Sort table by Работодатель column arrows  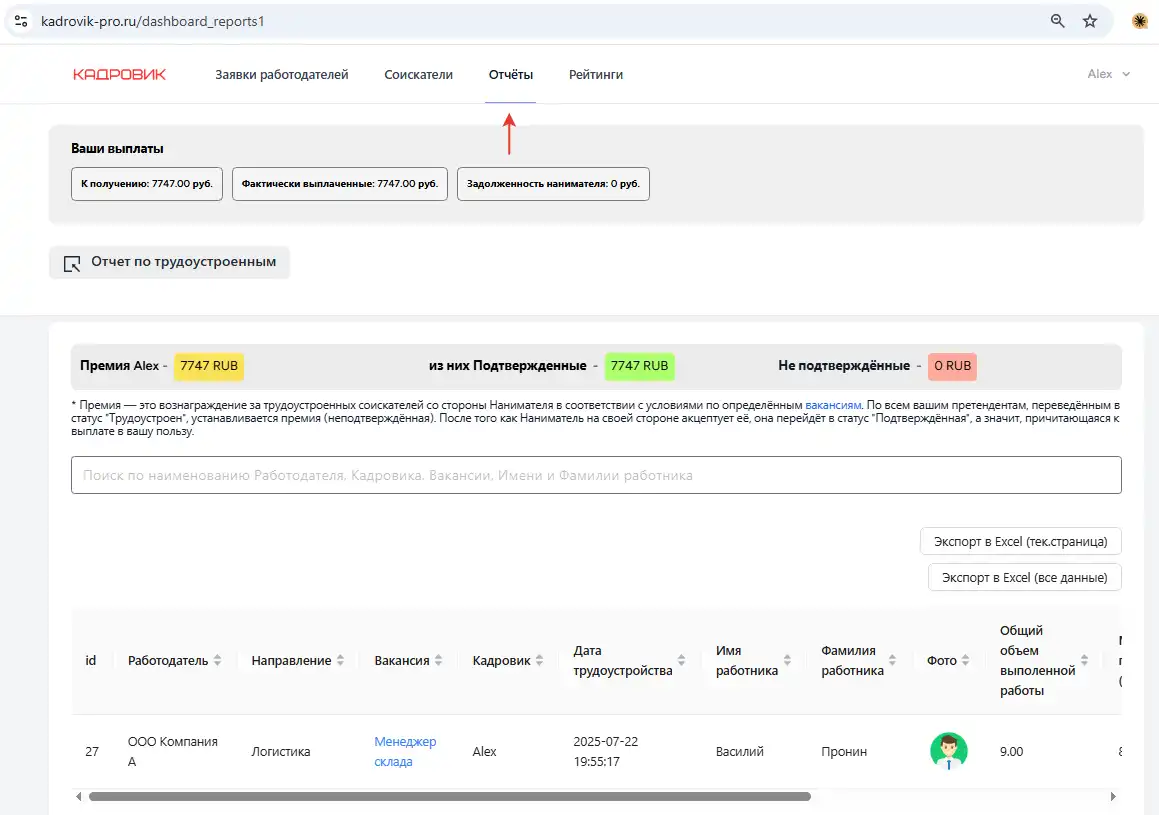pos(218,661)
